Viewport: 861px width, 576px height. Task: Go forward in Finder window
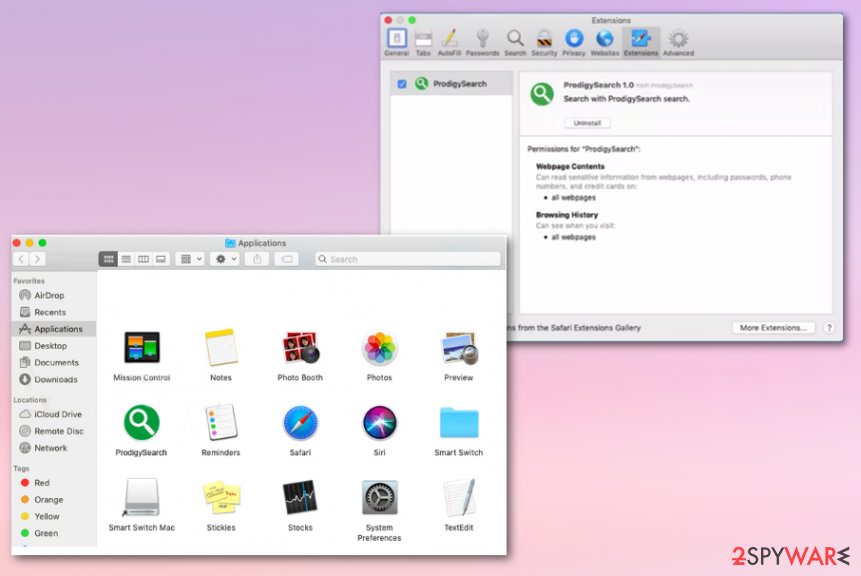click(x=37, y=259)
